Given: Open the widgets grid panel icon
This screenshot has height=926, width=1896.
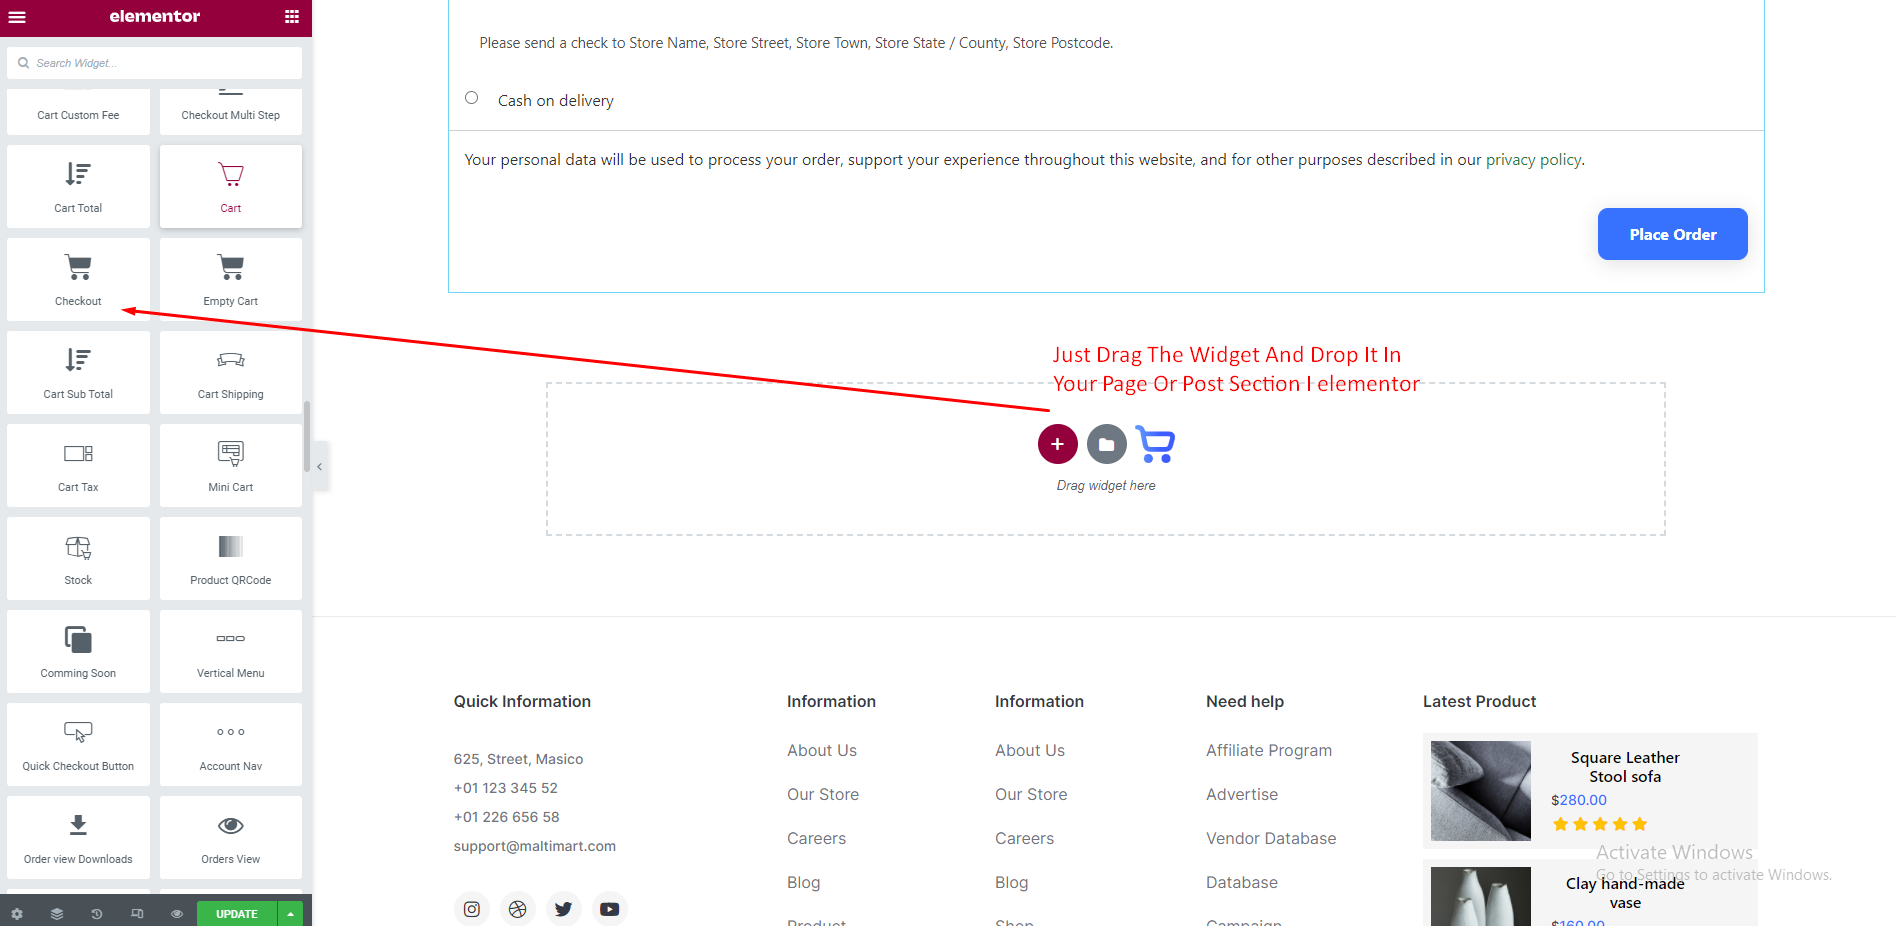Looking at the screenshot, I should pyautogui.click(x=292, y=17).
